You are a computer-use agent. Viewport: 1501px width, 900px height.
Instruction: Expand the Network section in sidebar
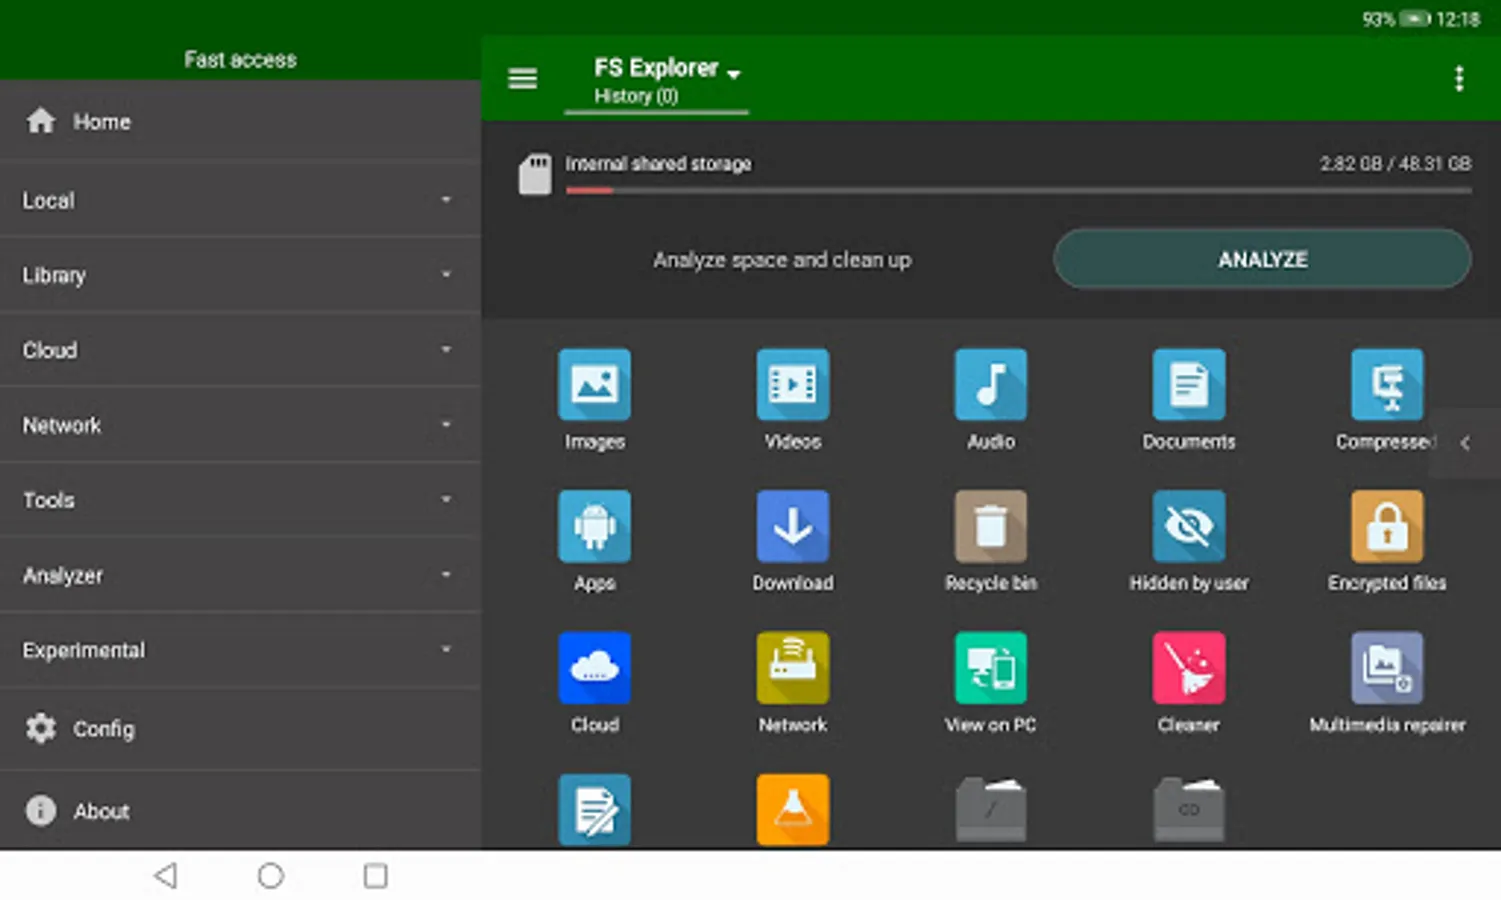[x=240, y=425]
